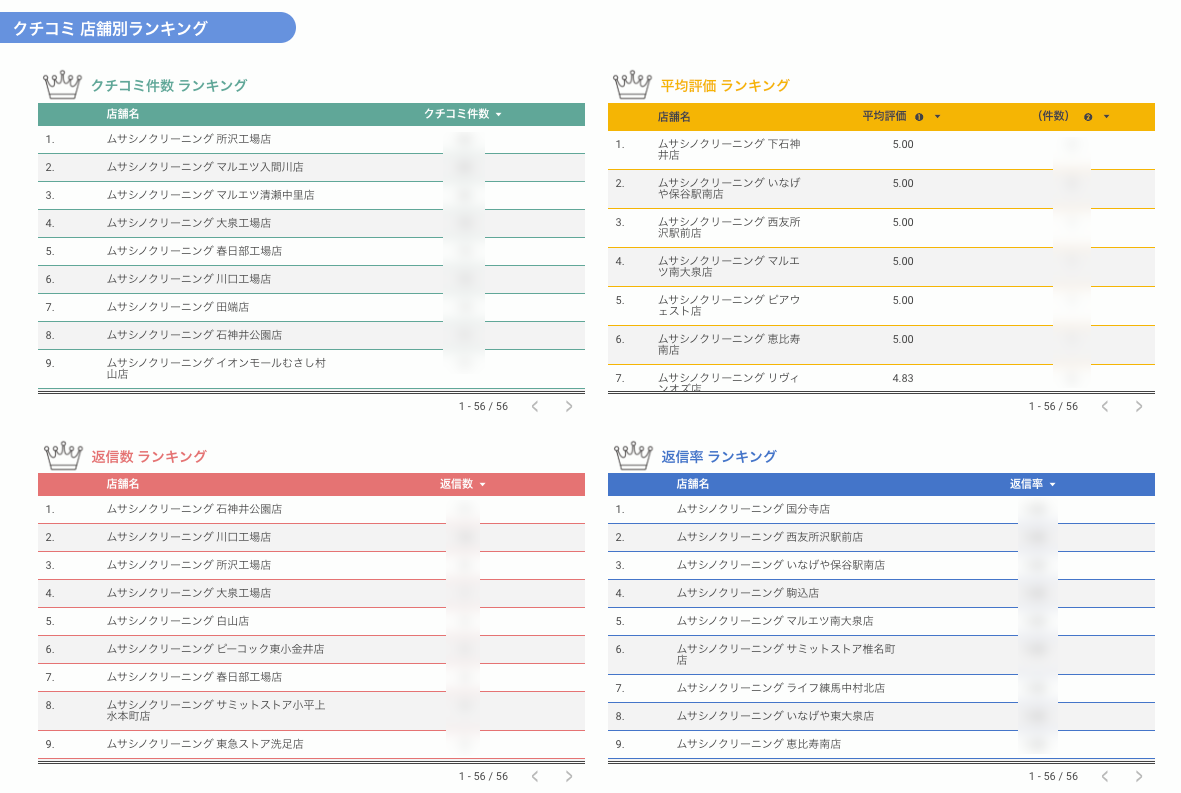Toggle sort arrow on 返信数 column
This screenshot has width=1181, height=793.
click(x=483, y=484)
